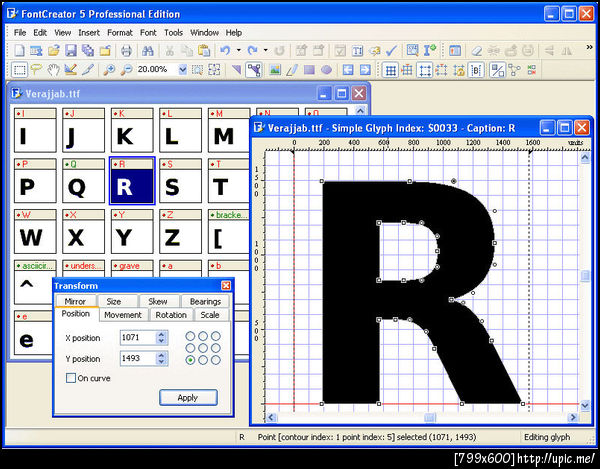Switch to point mode tool
Screen dimensions: 600x469
click(254, 70)
